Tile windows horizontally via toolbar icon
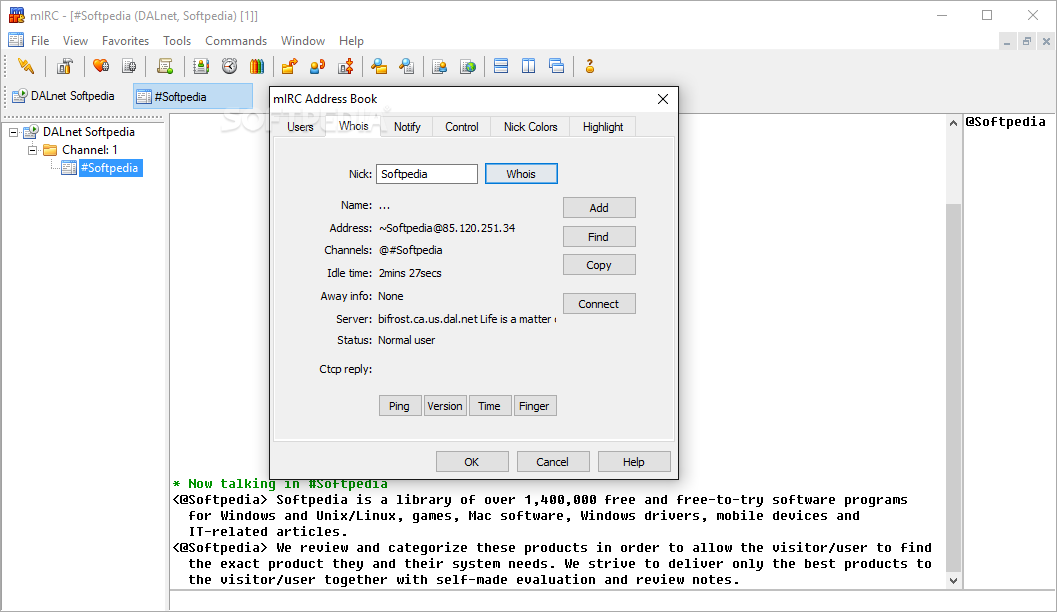1057x612 pixels. click(501, 66)
